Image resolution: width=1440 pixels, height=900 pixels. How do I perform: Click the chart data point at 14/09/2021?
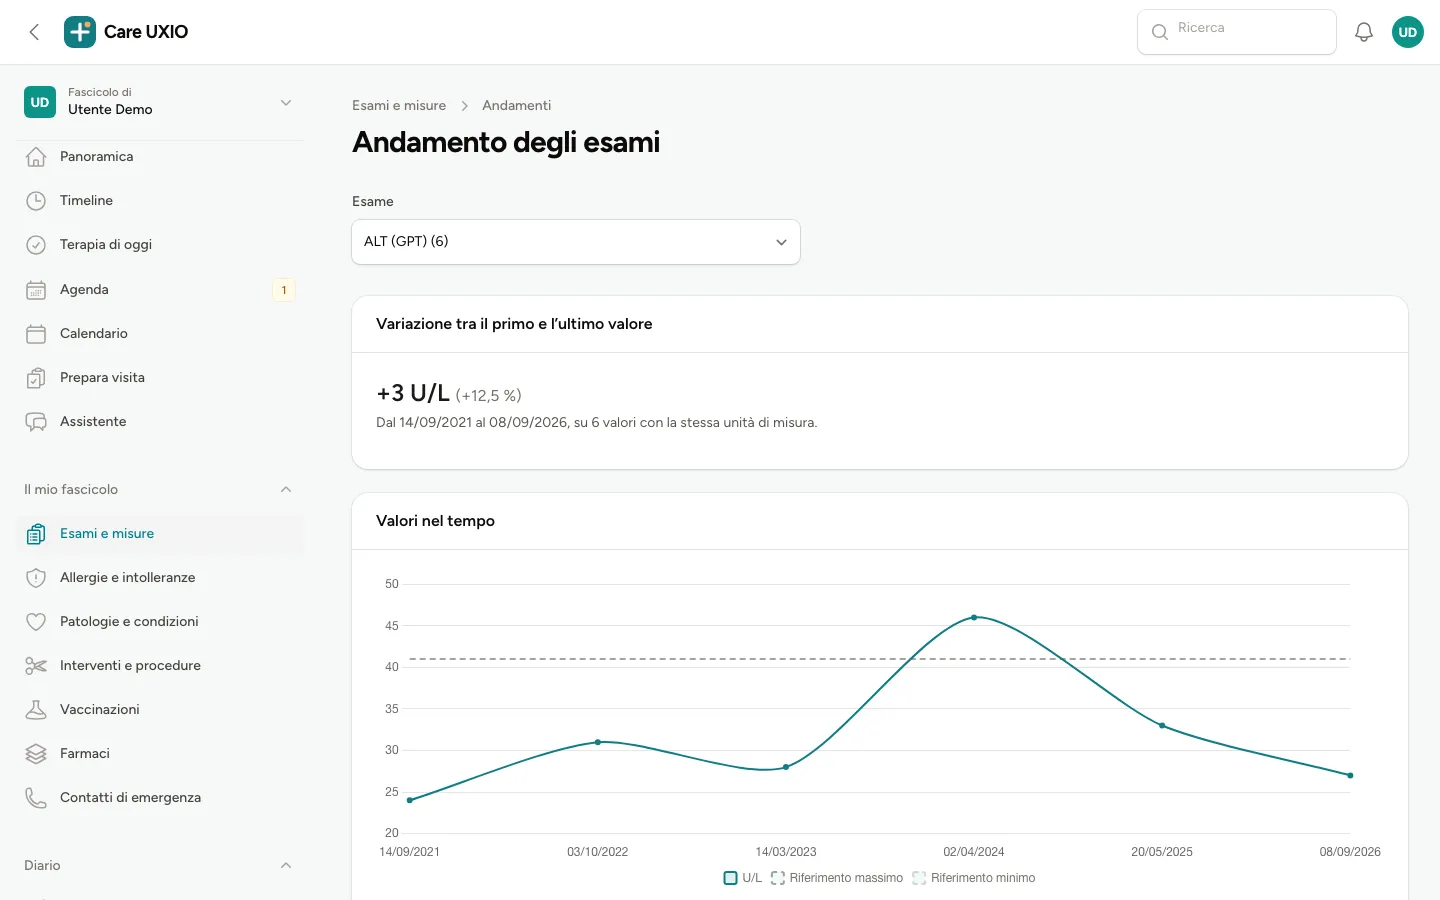pyautogui.click(x=410, y=800)
